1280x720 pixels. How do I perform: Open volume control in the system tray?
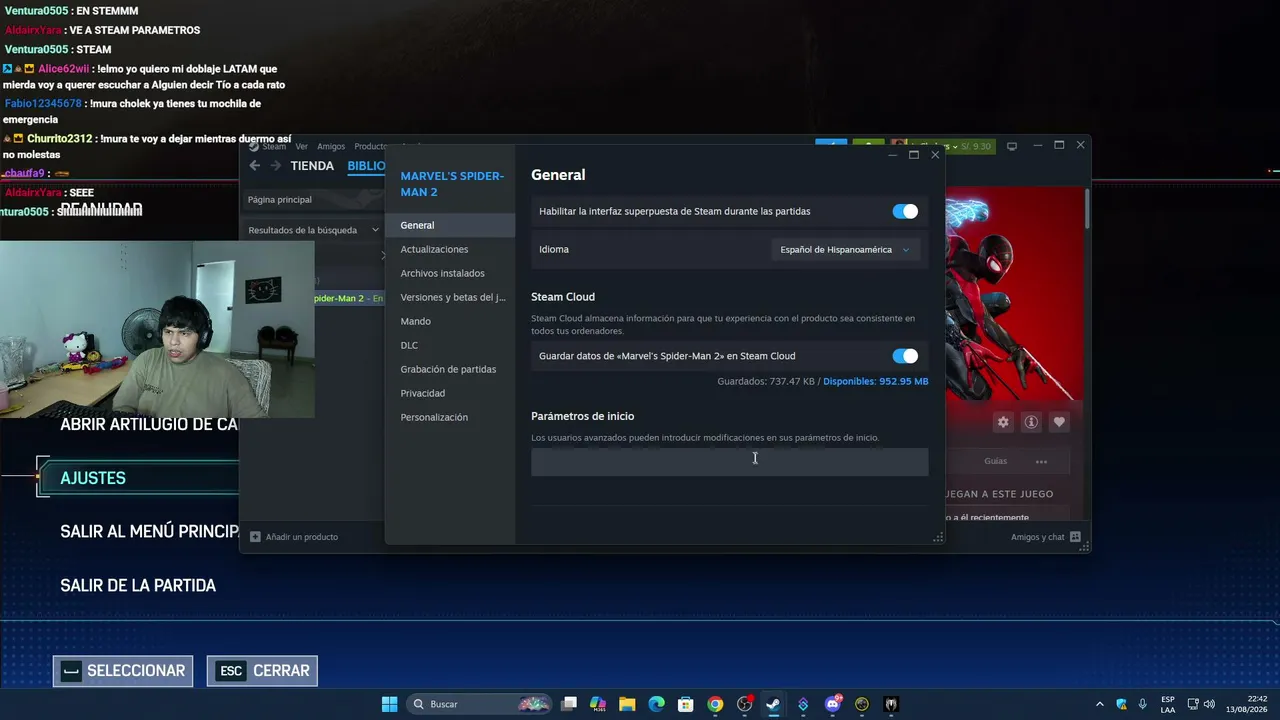point(1209,704)
